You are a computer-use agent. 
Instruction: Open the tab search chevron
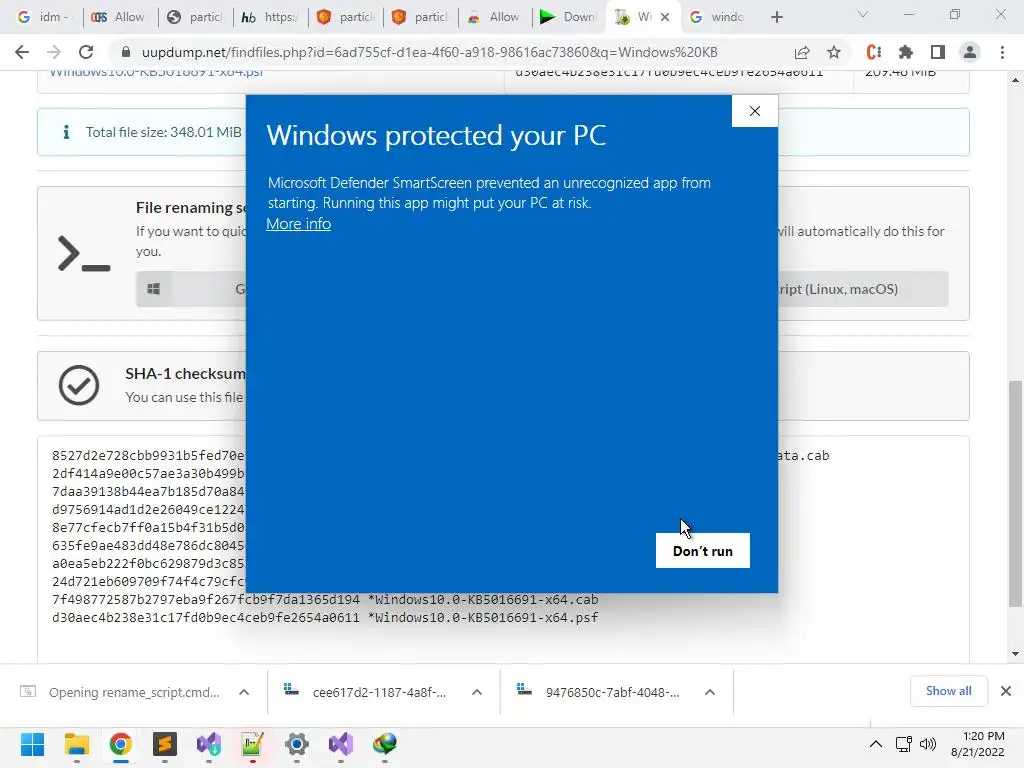863,14
